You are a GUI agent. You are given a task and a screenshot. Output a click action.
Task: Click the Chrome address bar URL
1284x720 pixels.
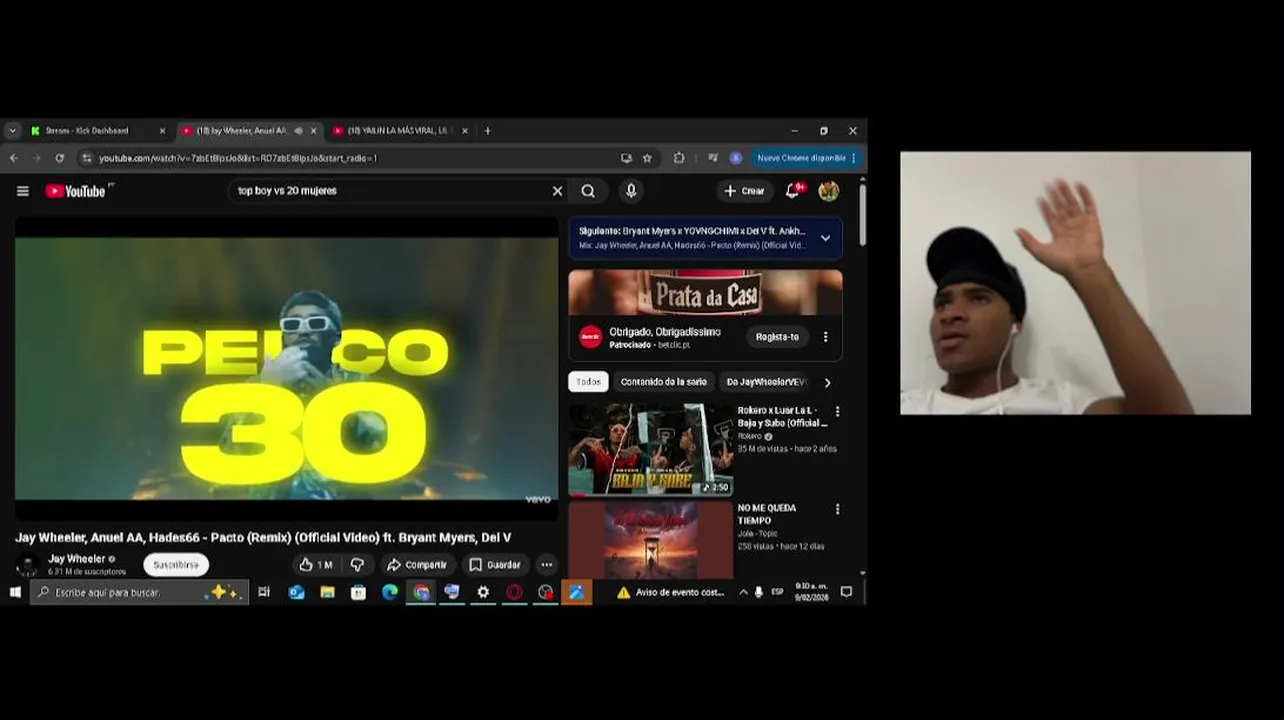[238, 158]
